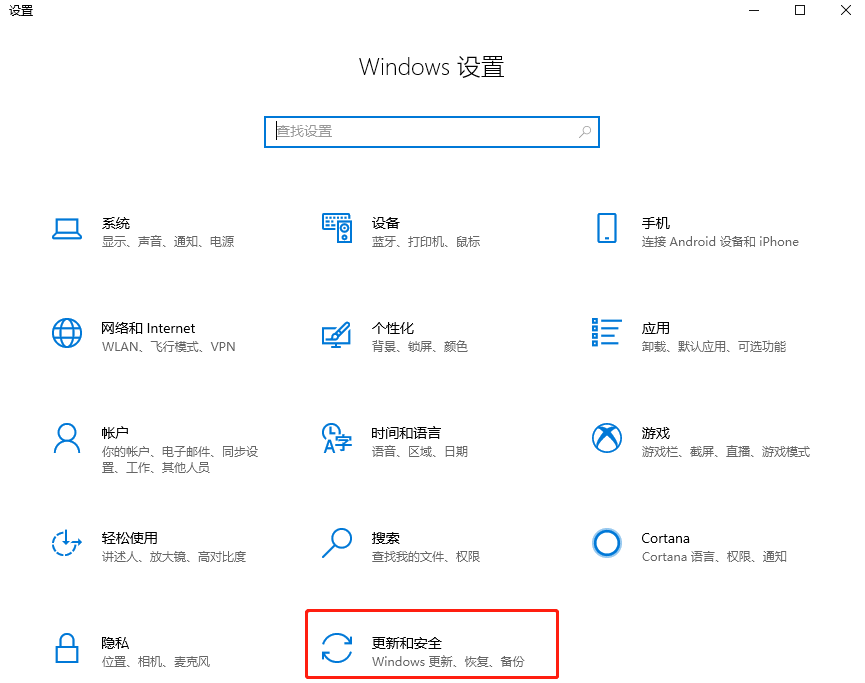Open 网络和 Internet settings
865x683 pixels.
(148, 336)
